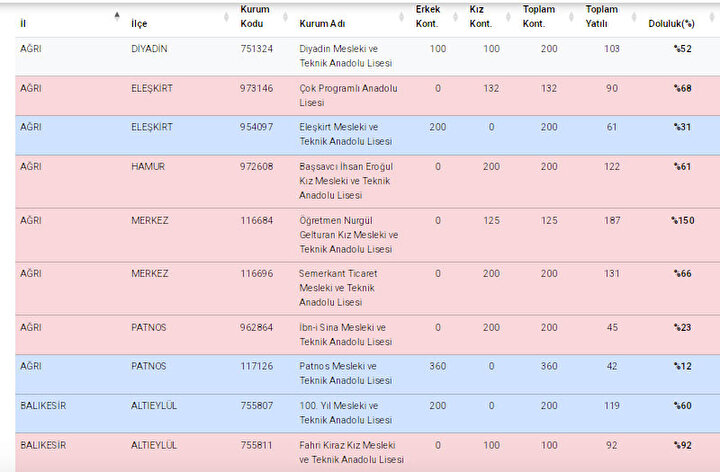Screen dimensions: 720x472
Task: Select institution code 972608
Action: (257, 166)
